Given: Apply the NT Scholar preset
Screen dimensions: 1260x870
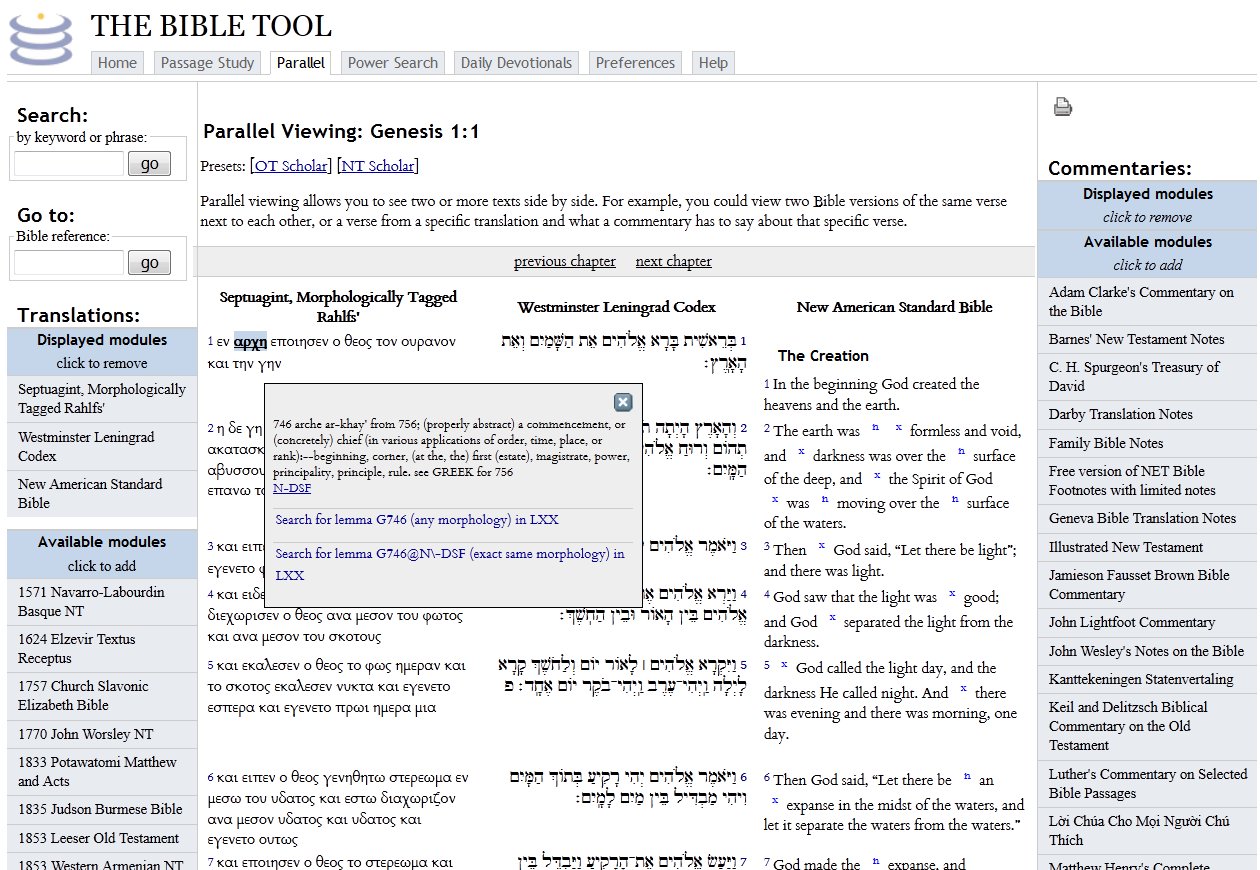Looking at the screenshot, I should click(x=378, y=166).
